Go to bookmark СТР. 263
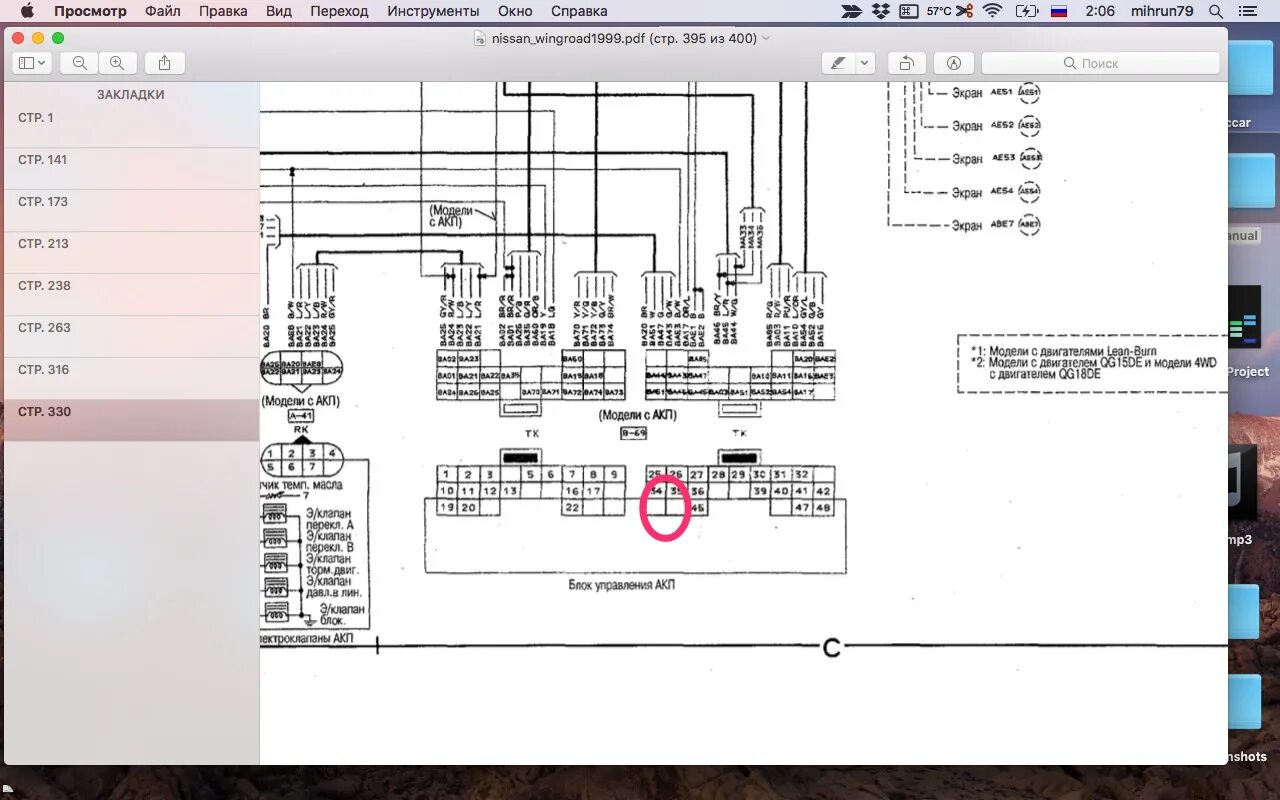Image resolution: width=1280 pixels, height=800 pixels. 43,328
